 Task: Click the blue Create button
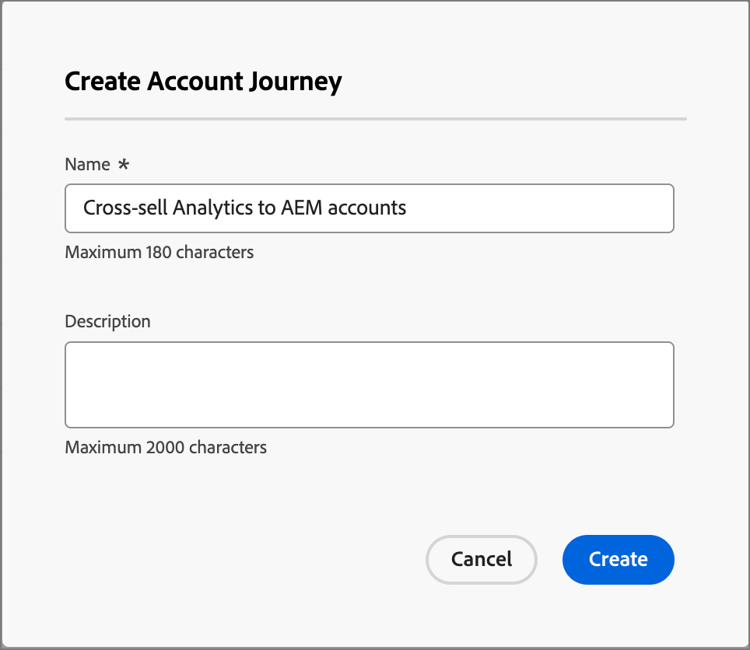point(618,559)
